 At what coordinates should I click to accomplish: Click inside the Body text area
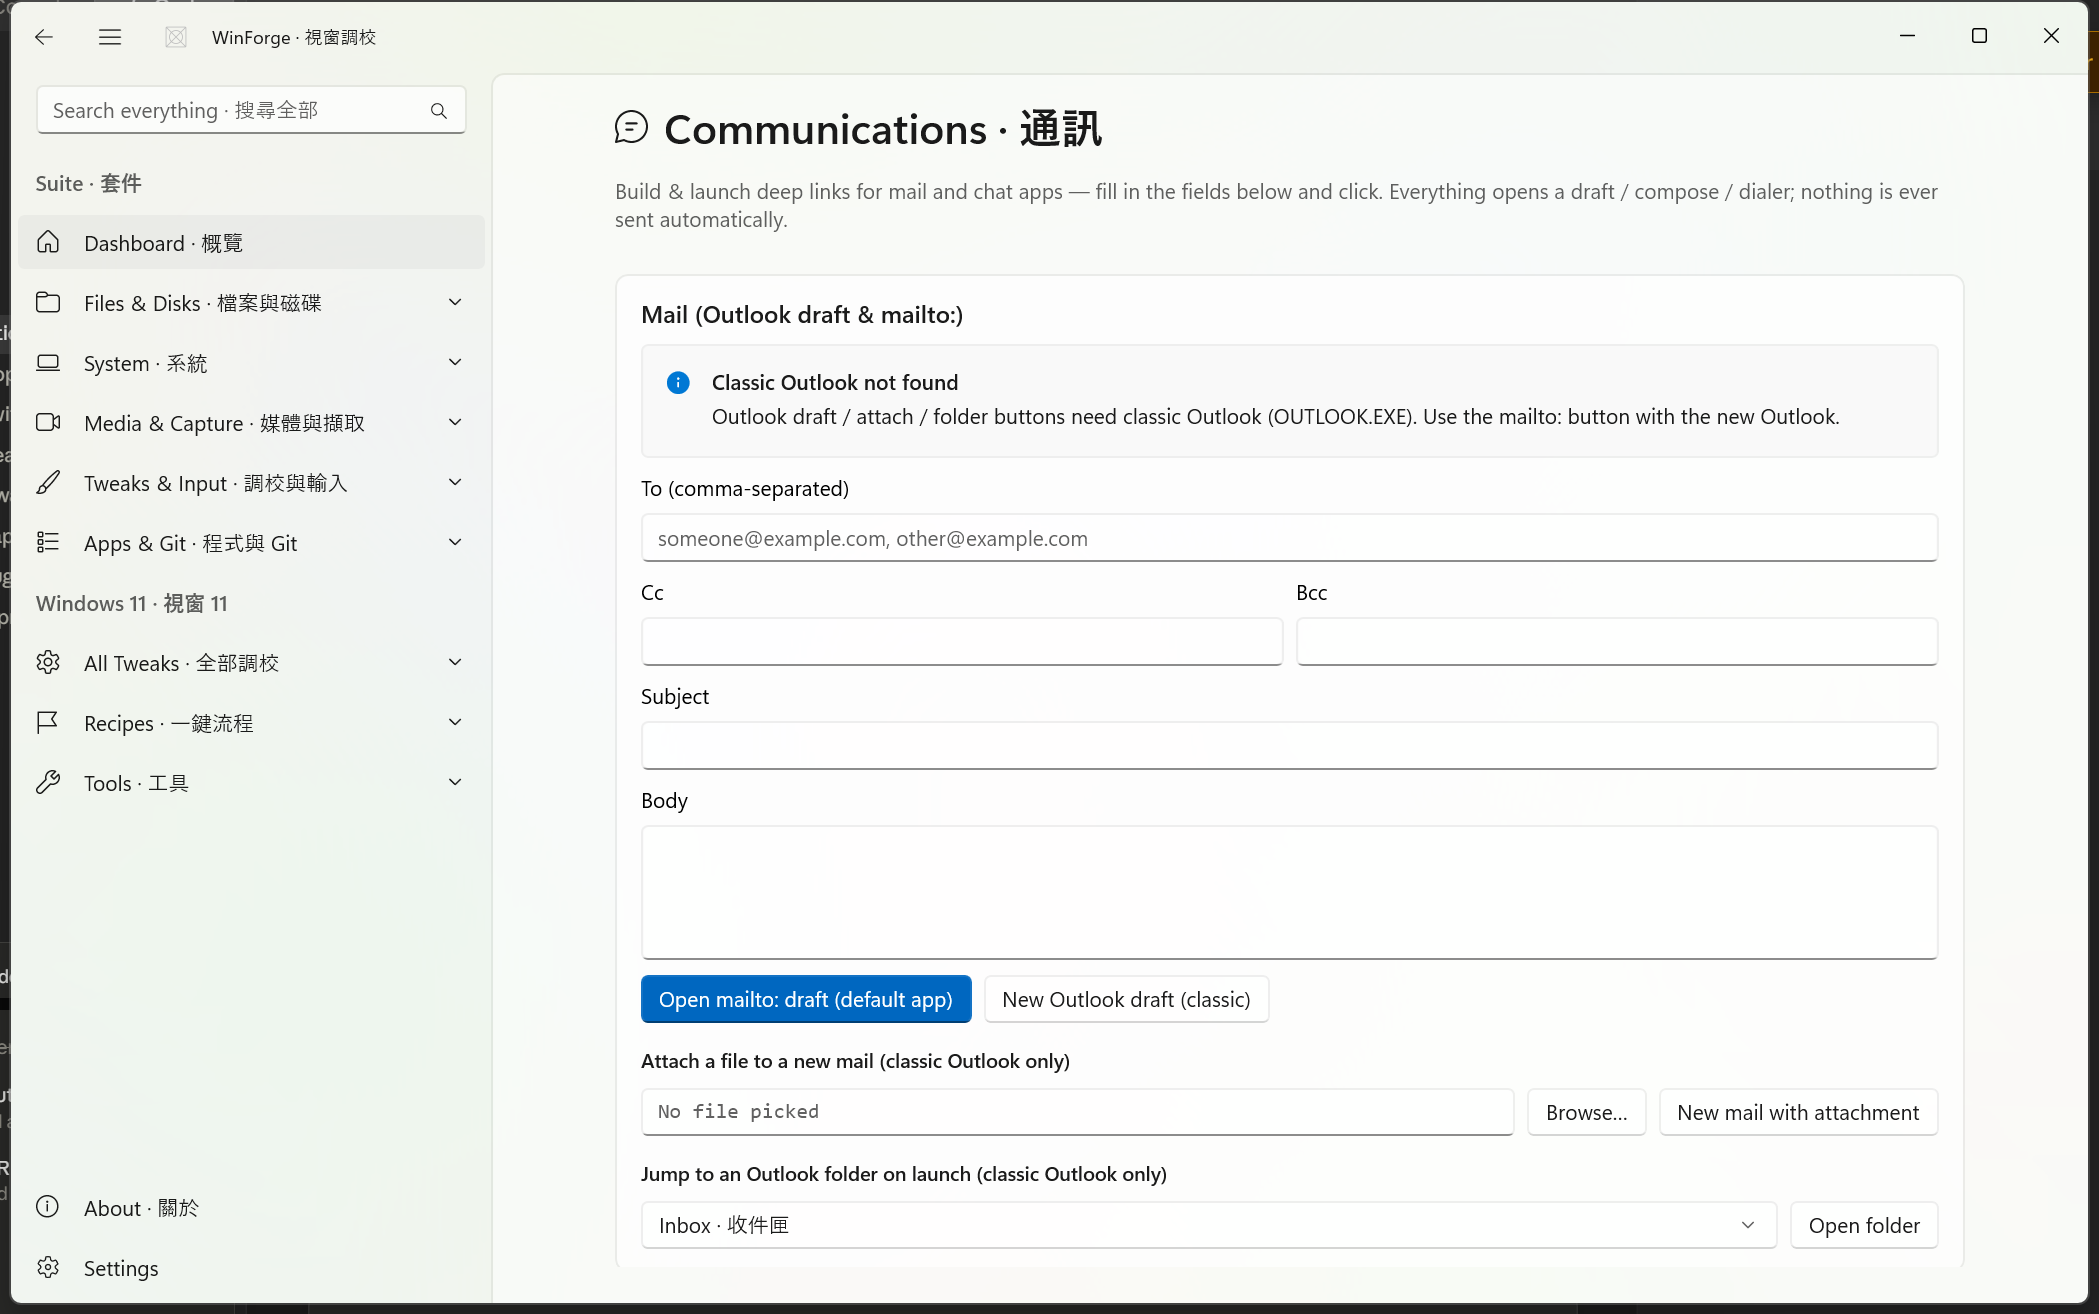pyautogui.click(x=1289, y=892)
